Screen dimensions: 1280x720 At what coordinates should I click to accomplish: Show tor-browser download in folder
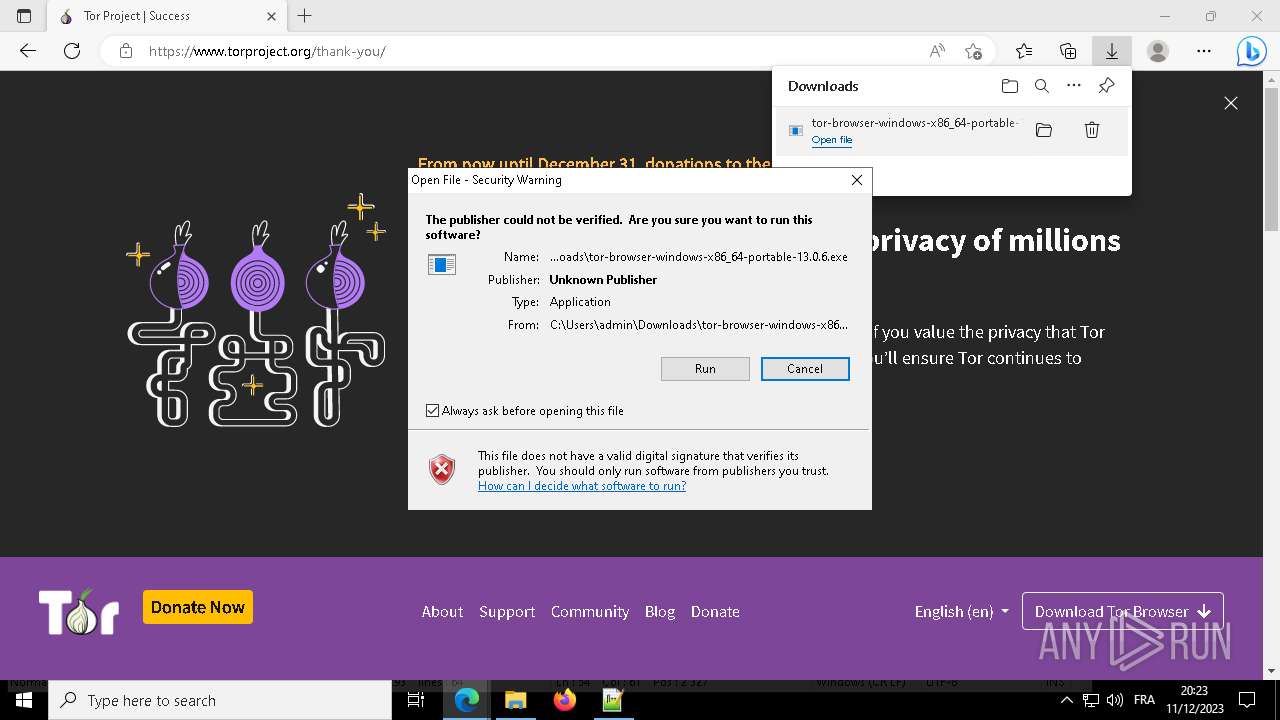point(1044,130)
